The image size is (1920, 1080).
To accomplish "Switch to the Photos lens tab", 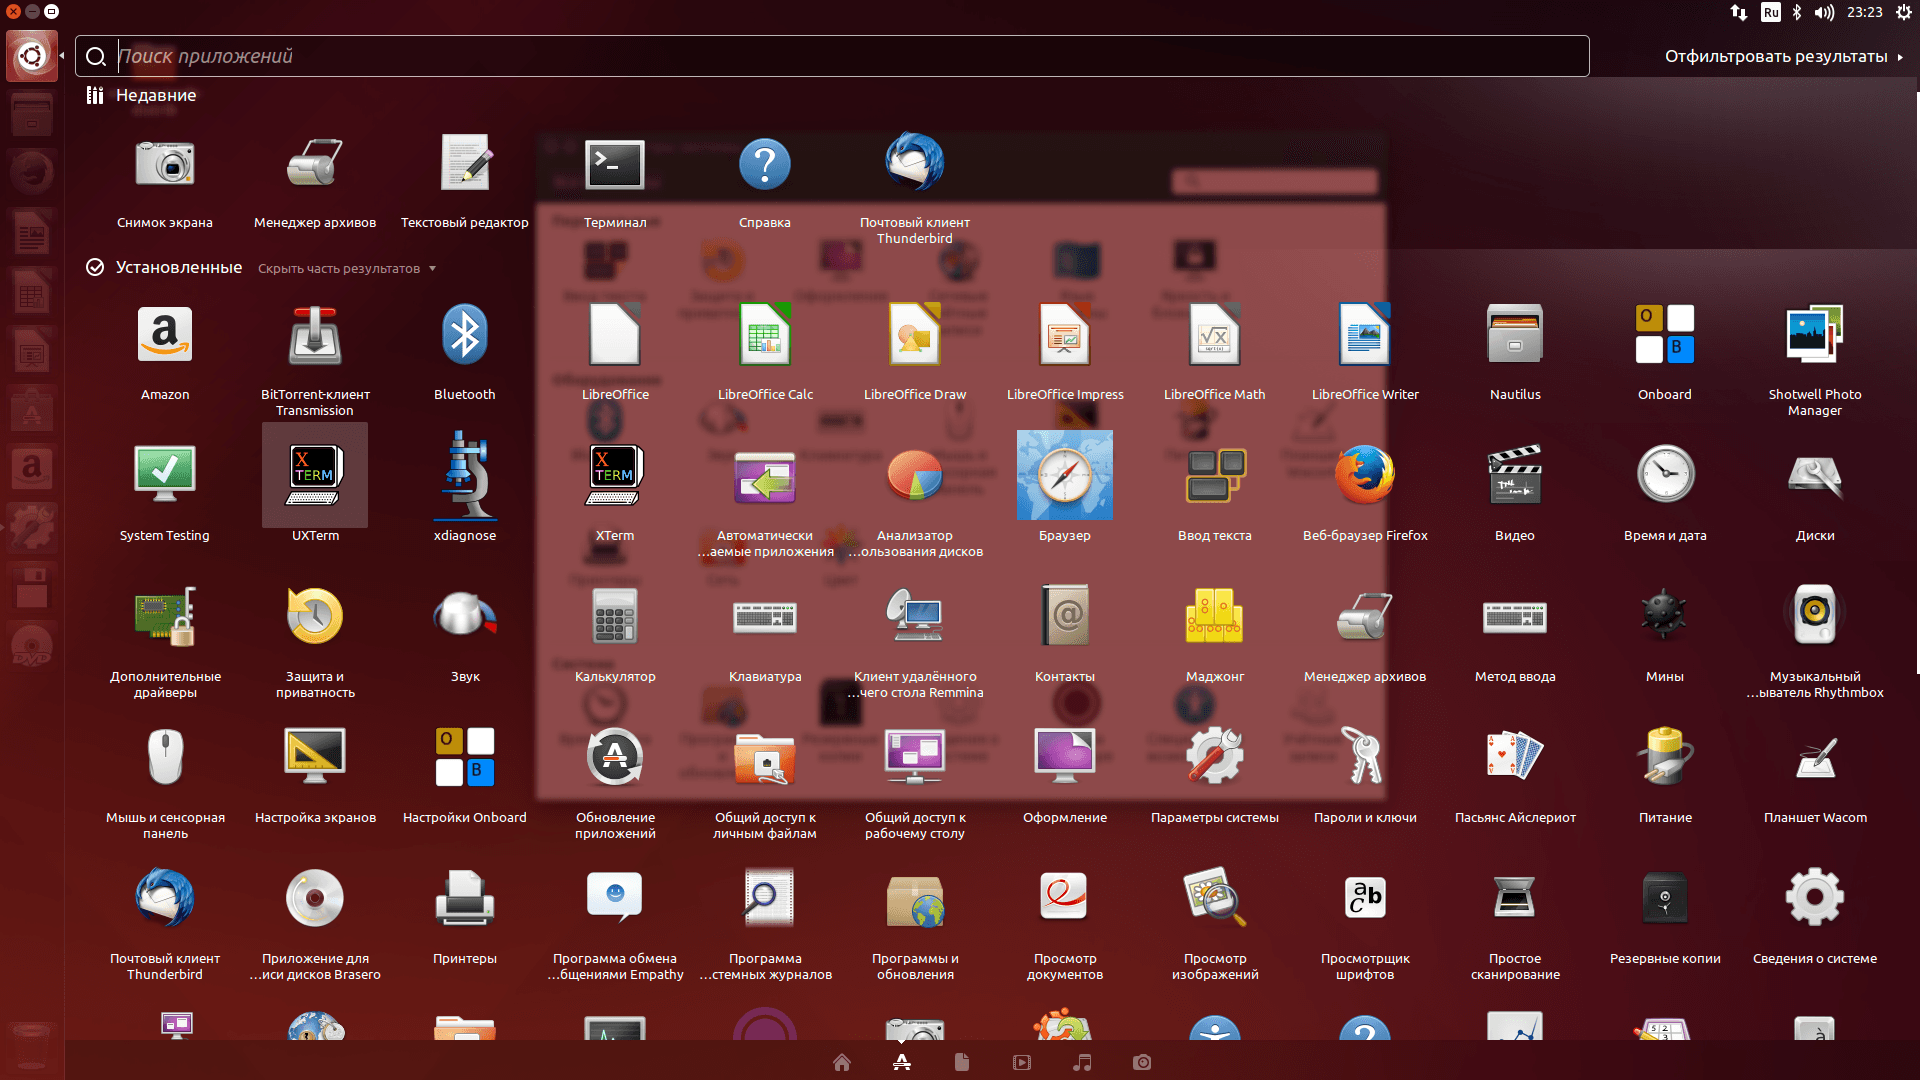I will [x=1142, y=1062].
